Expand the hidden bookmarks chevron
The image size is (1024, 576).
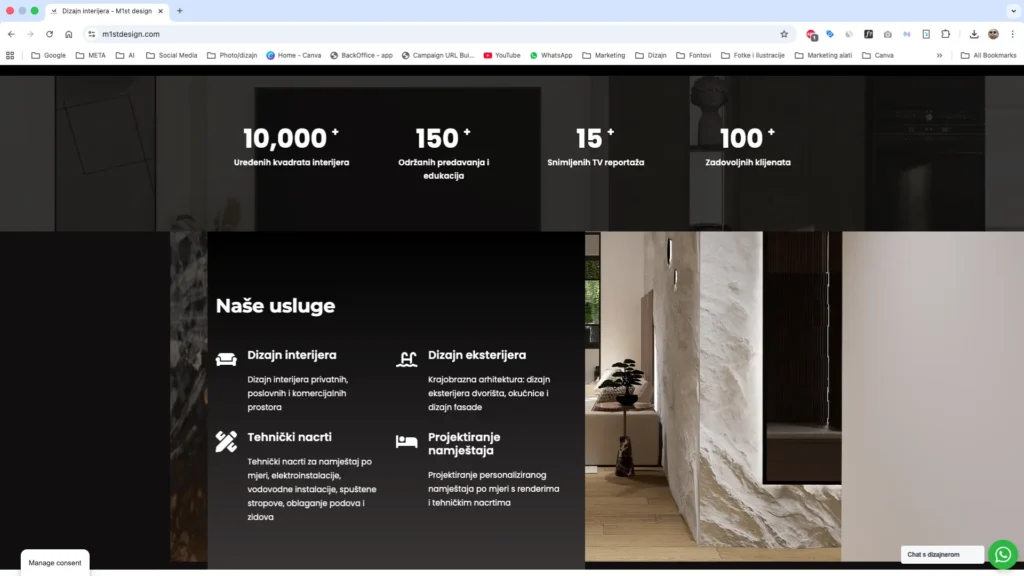coord(938,55)
